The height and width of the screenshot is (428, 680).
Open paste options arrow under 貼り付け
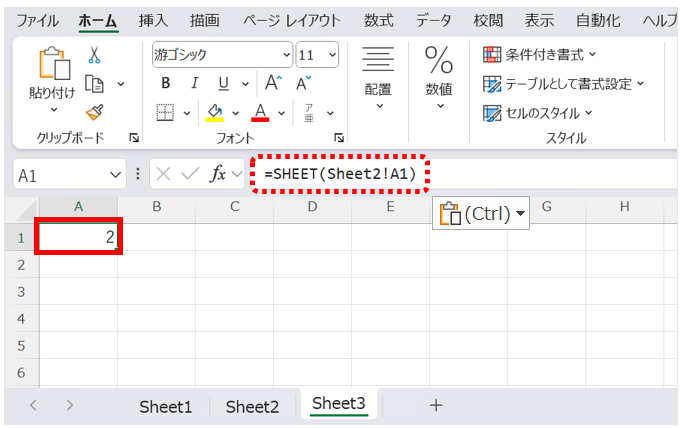click(x=54, y=110)
